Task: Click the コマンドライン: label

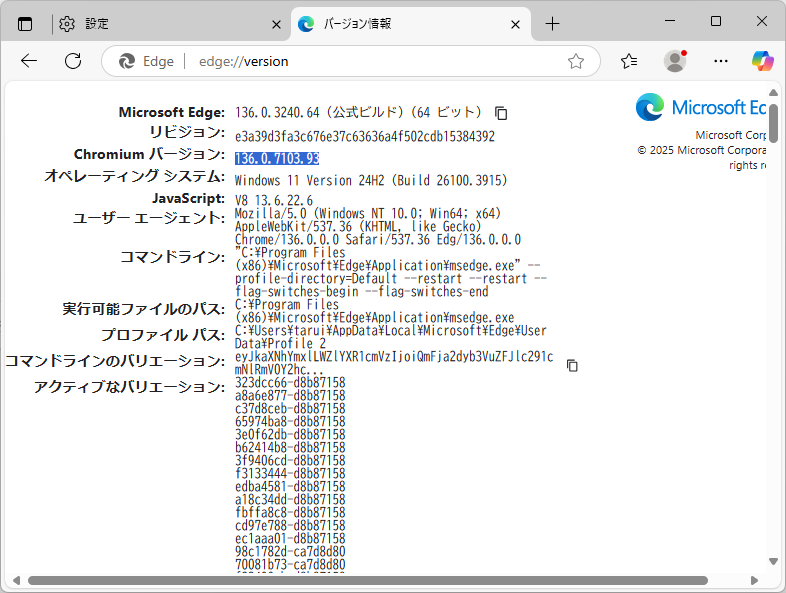Action: (x=172, y=257)
